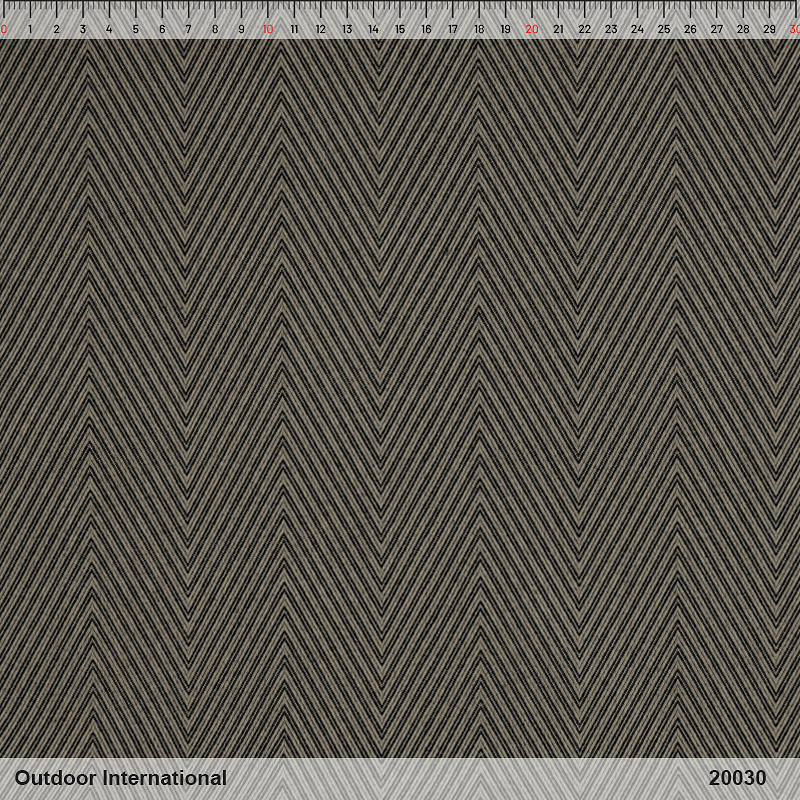Click the red 20 ruler mark
Image resolution: width=800 pixels, height=800 pixels.
click(x=531, y=30)
